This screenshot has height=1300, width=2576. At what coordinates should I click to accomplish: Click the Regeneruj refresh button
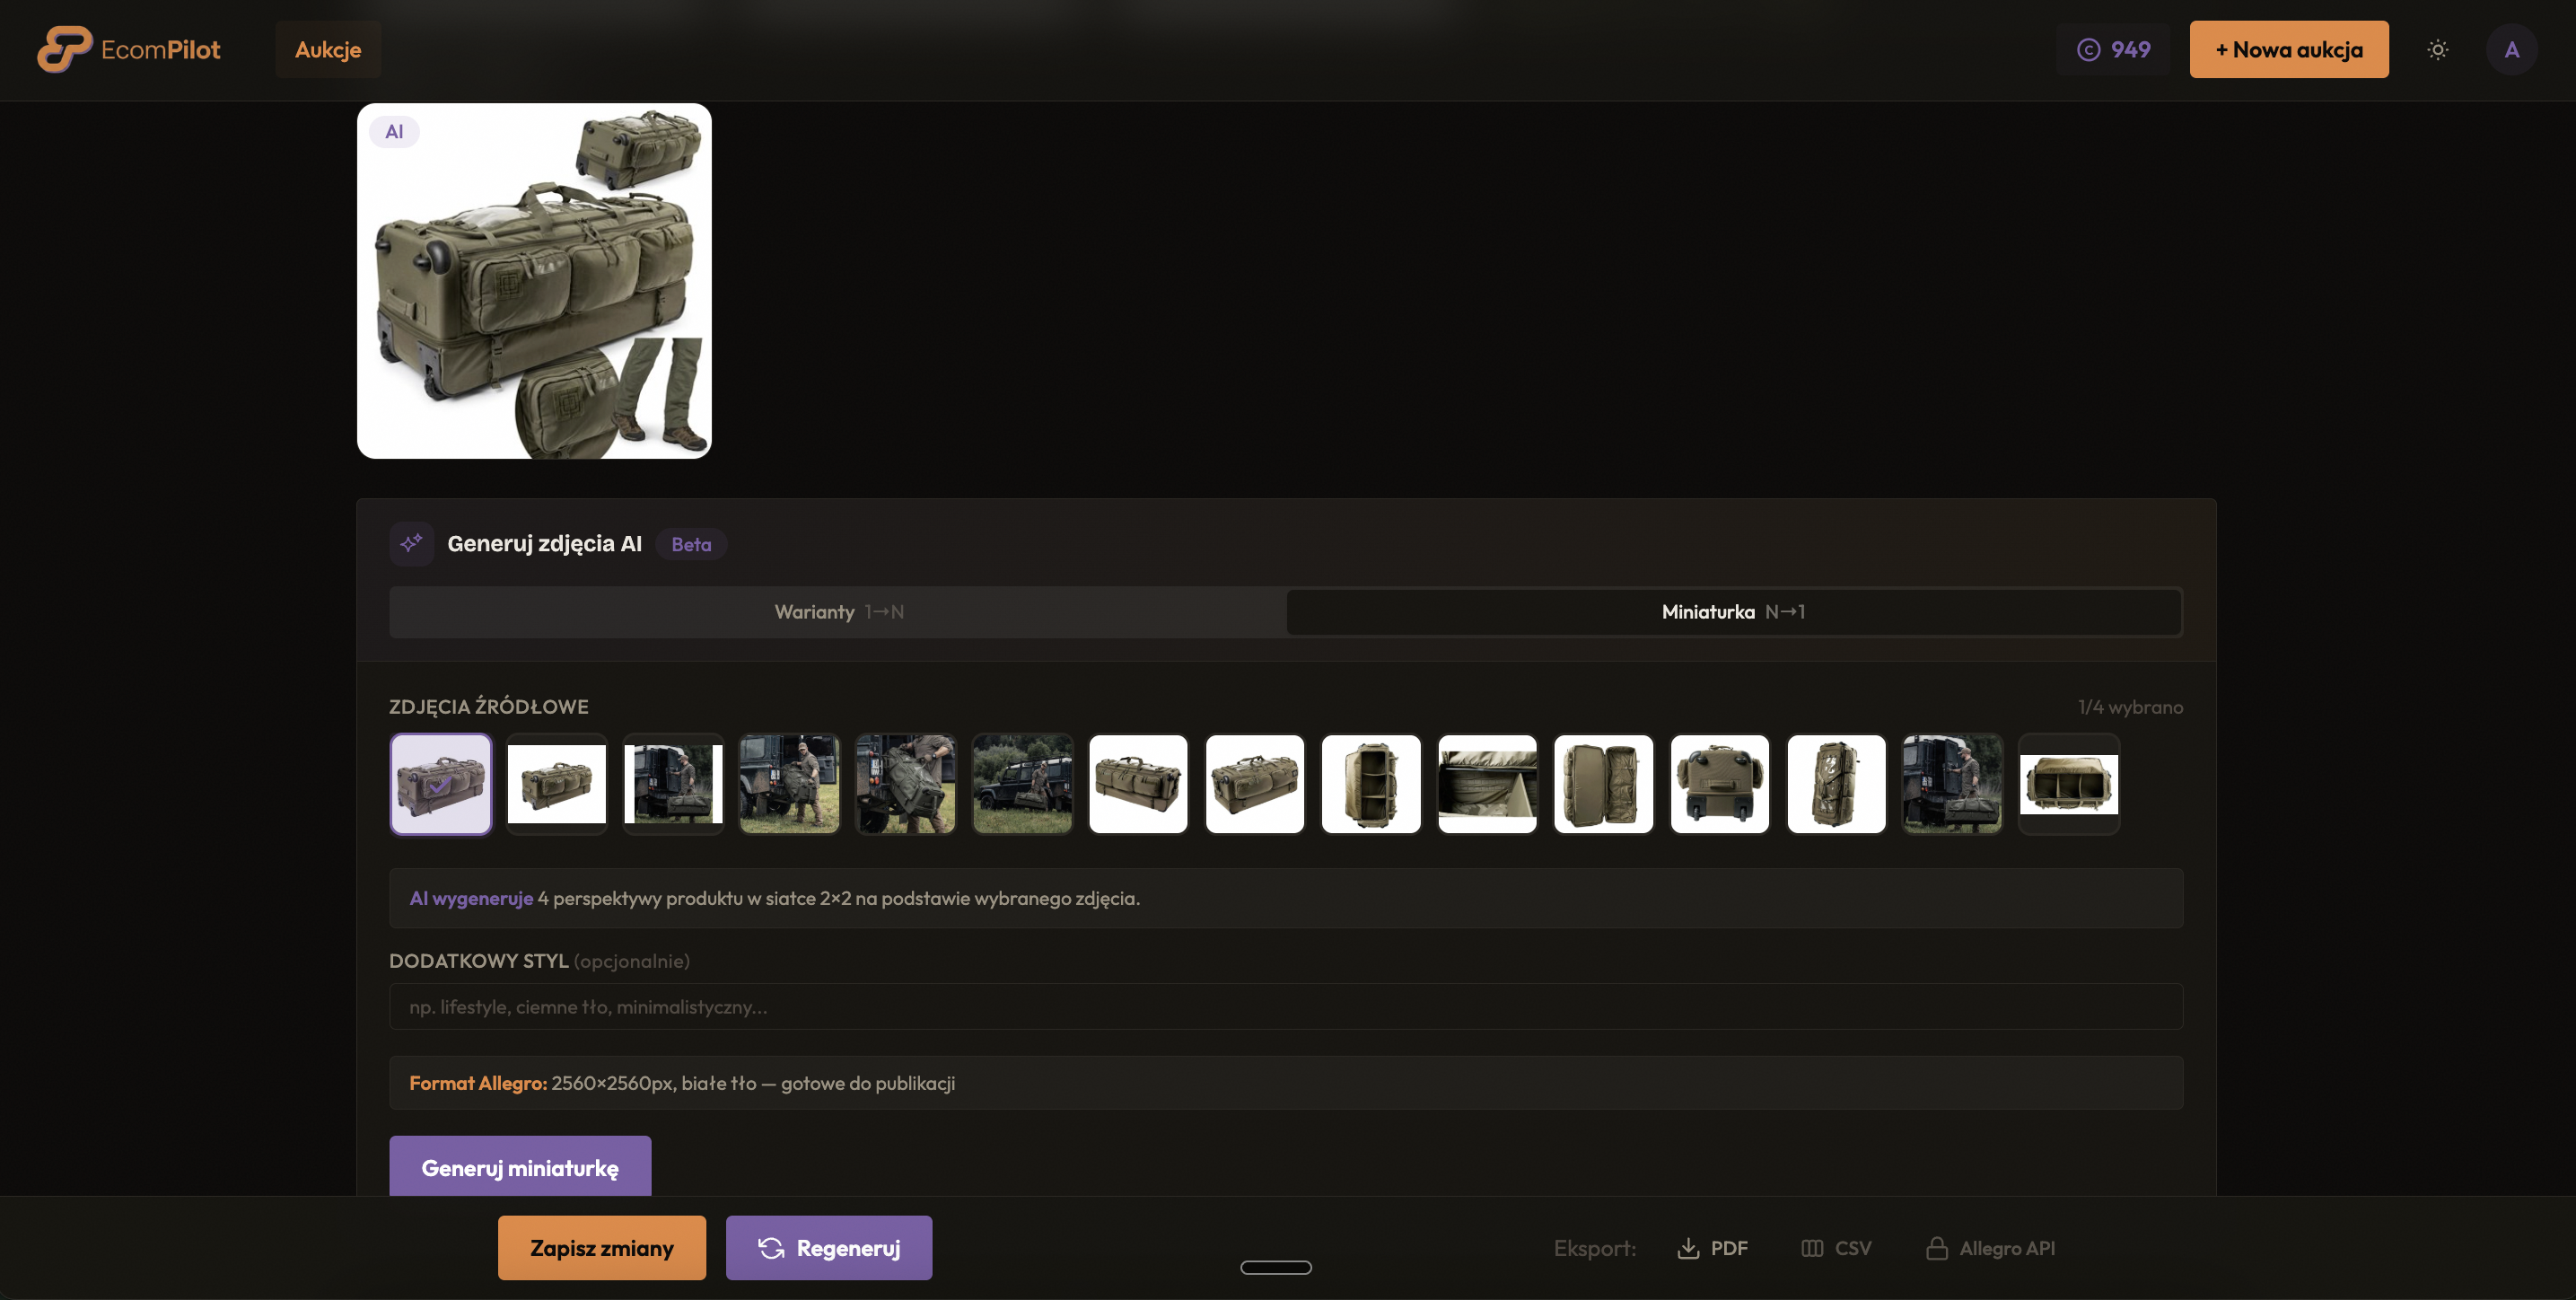pos(828,1248)
